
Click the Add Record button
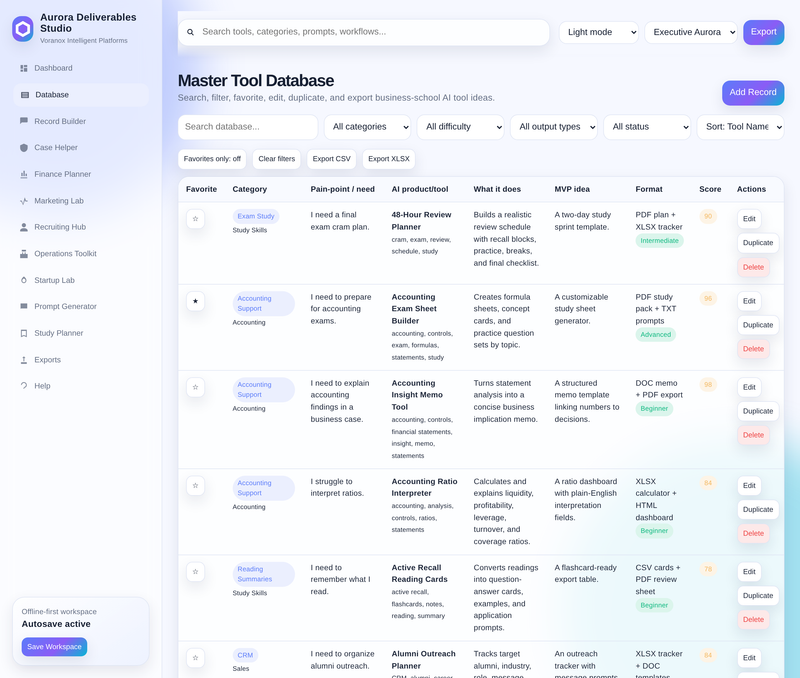tap(753, 93)
